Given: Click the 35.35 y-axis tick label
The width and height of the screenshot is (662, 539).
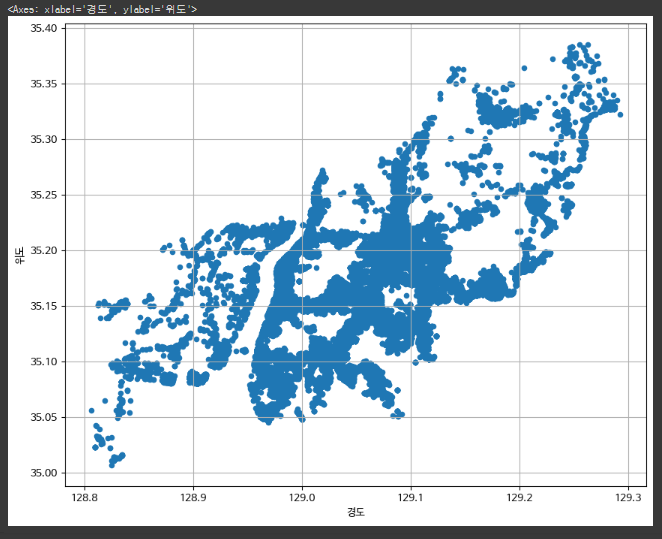Looking at the screenshot, I should click(43, 84).
